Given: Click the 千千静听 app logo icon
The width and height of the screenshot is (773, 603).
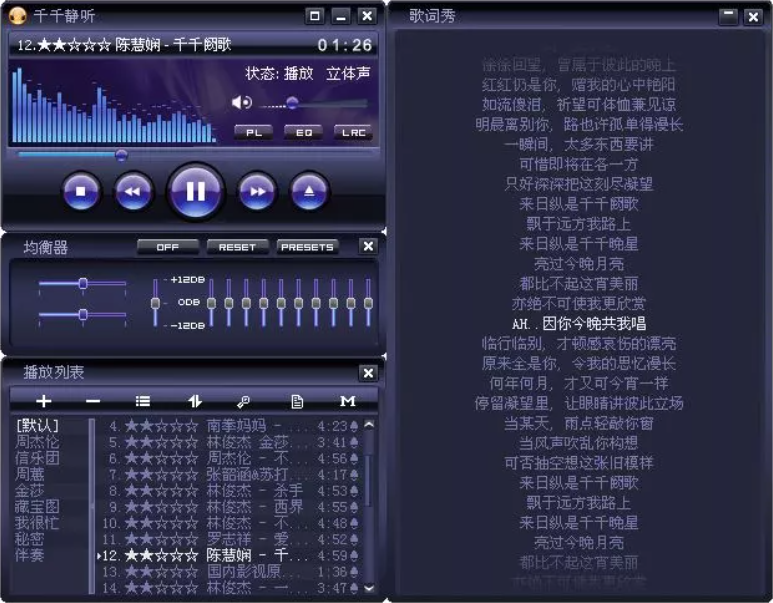Looking at the screenshot, I should pyautogui.click(x=17, y=16).
